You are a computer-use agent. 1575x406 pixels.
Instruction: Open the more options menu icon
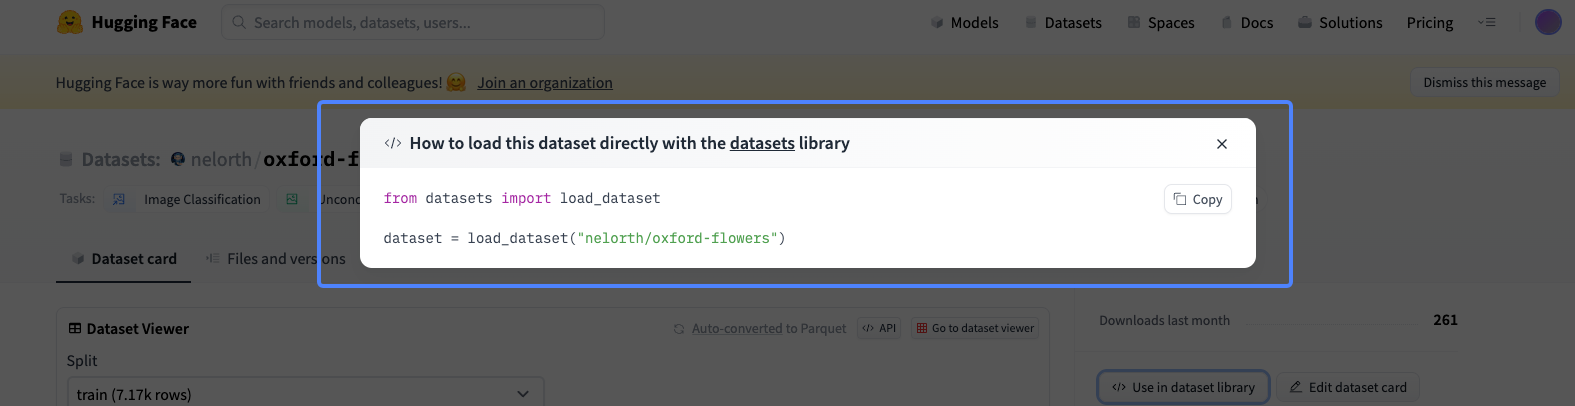coord(1487,22)
